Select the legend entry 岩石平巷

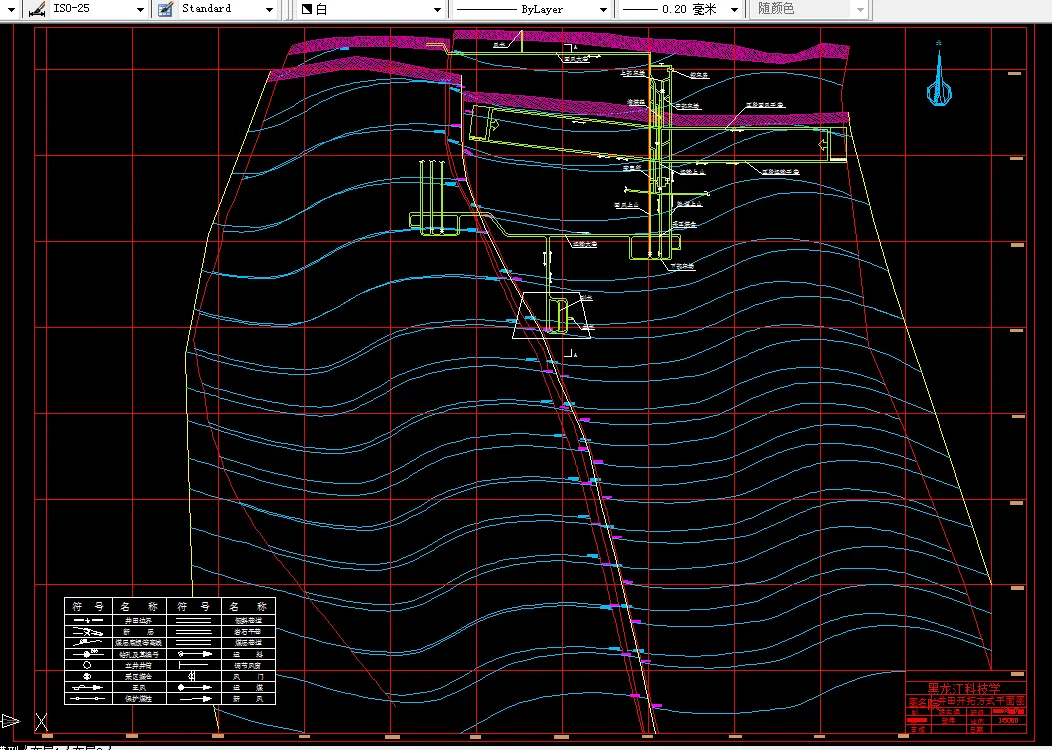(248, 632)
